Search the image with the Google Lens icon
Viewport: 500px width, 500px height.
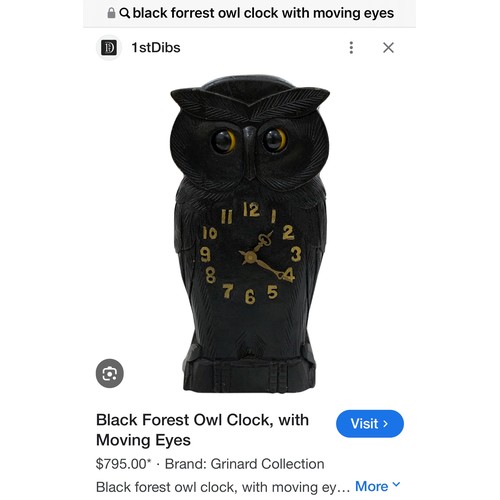pyautogui.click(x=110, y=373)
